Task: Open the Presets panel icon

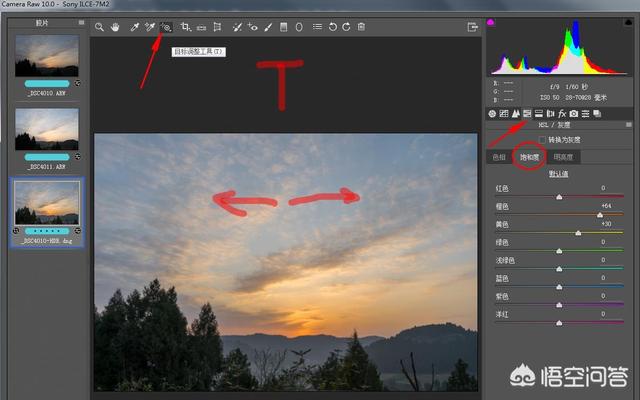Action: click(x=585, y=114)
